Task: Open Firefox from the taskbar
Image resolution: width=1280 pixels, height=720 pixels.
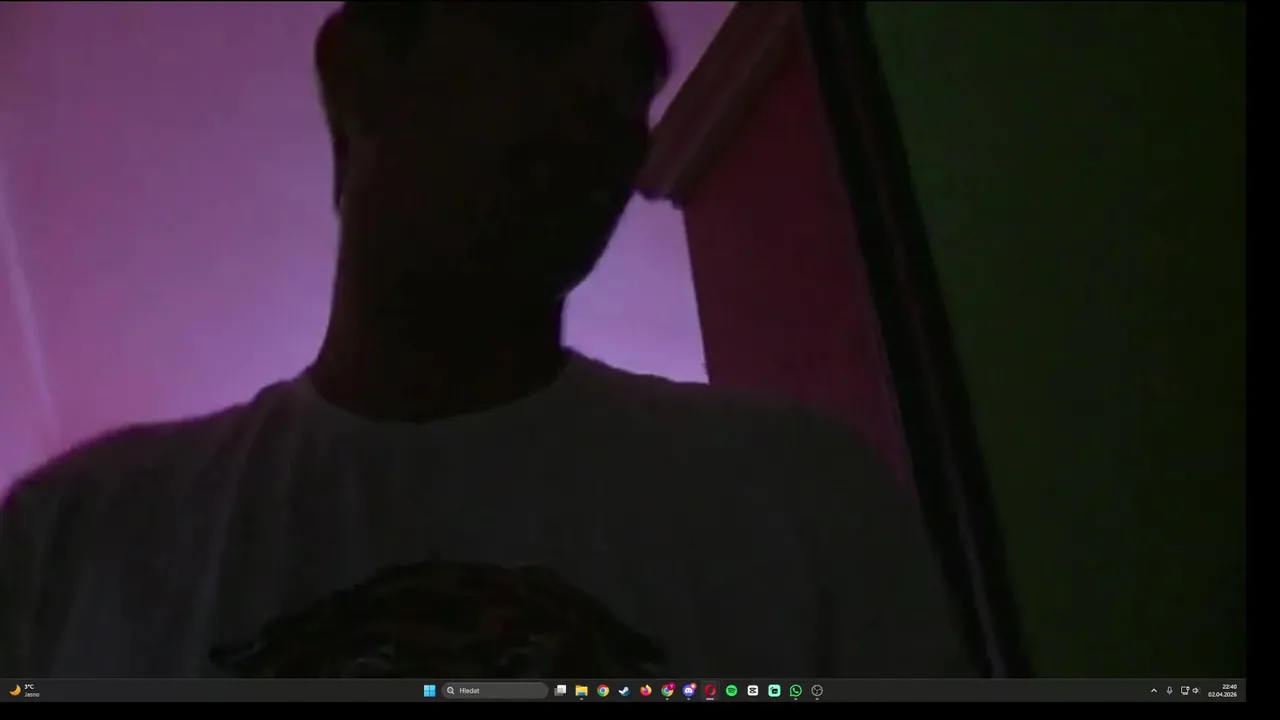Action: (646, 690)
